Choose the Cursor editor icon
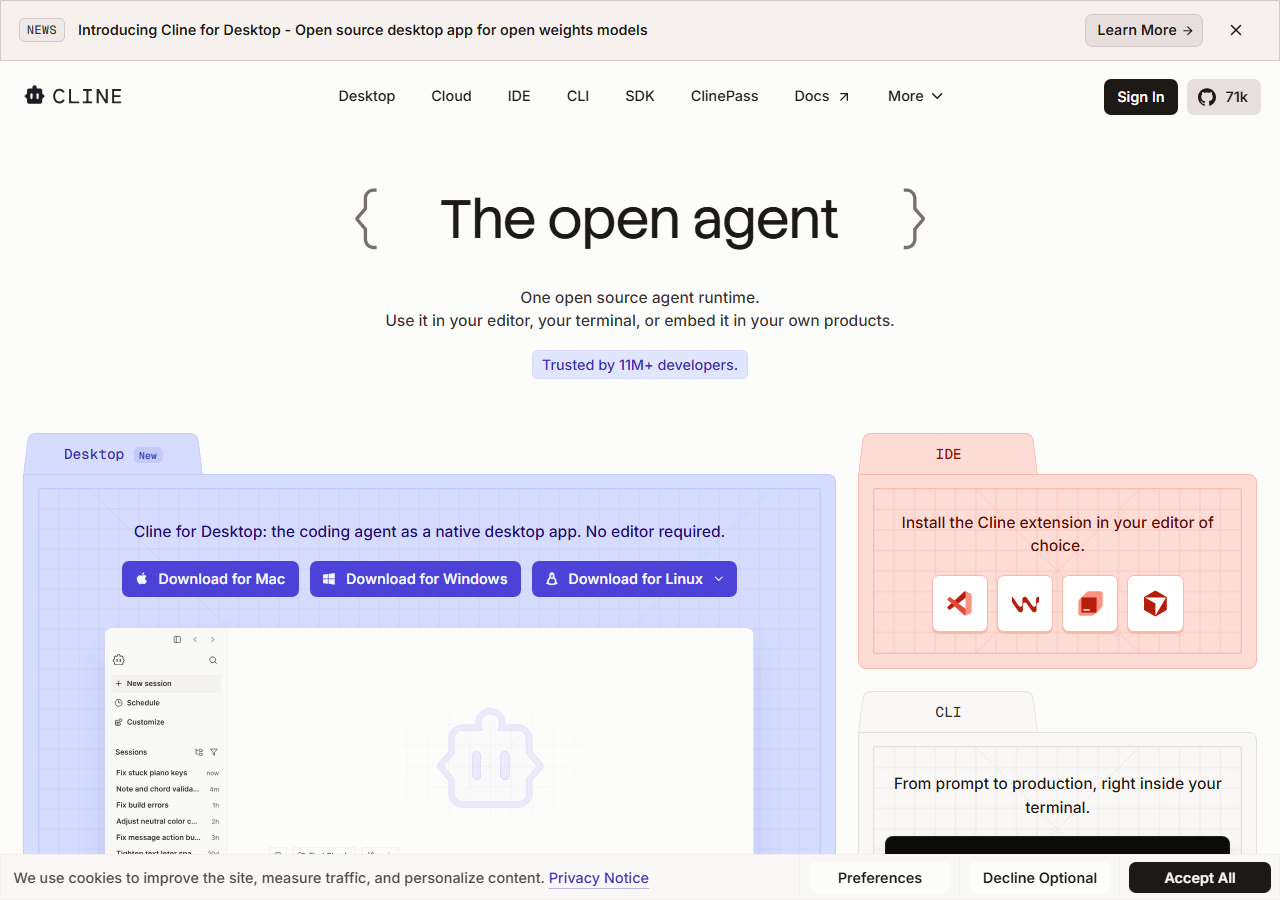Image resolution: width=1280 pixels, height=900 pixels. click(x=1155, y=603)
